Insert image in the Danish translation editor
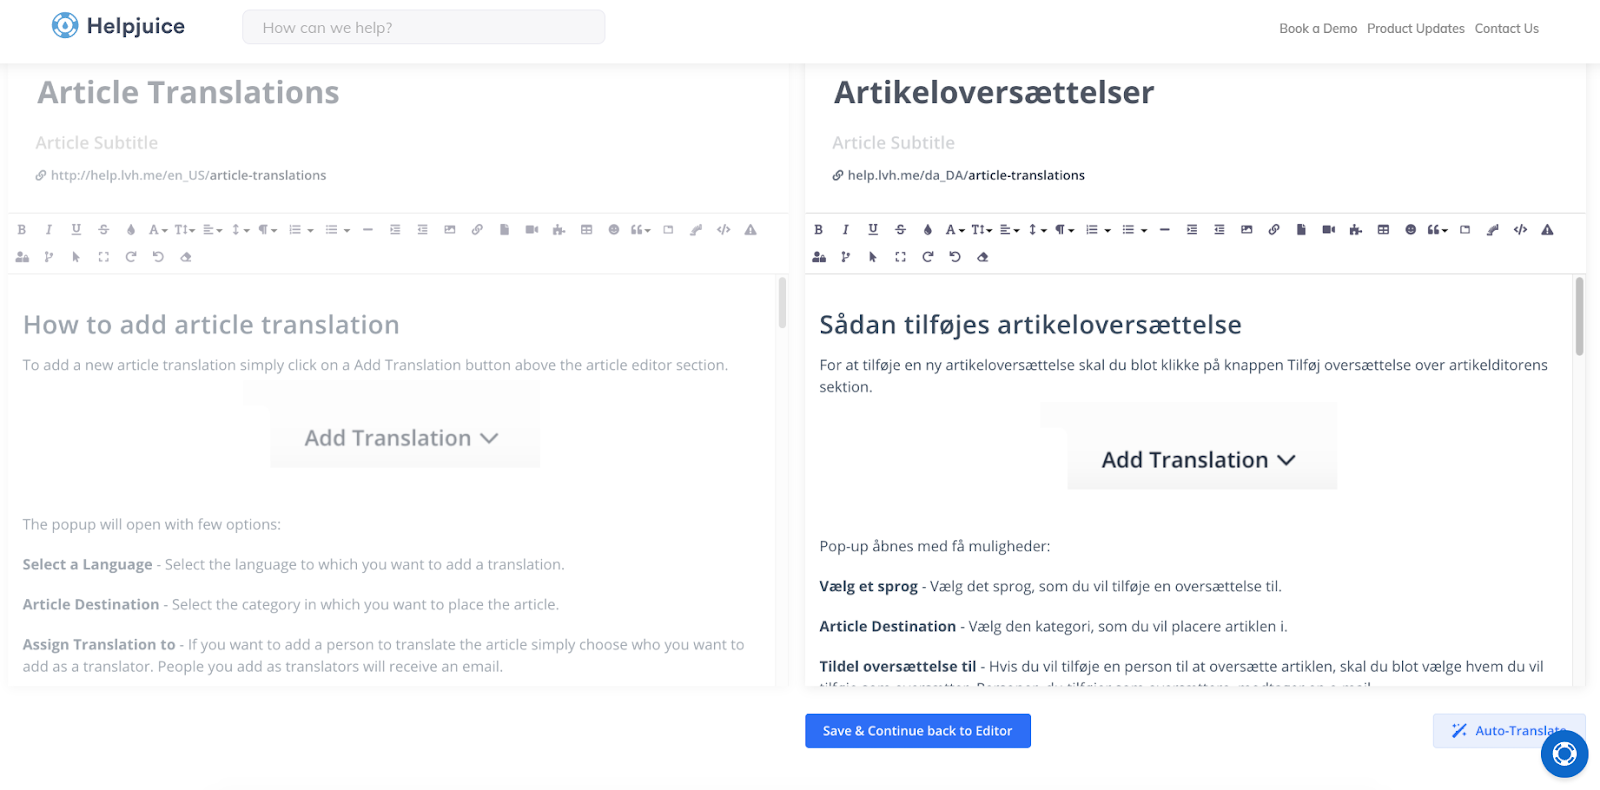The height and width of the screenshot is (790, 1600). click(1246, 230)
